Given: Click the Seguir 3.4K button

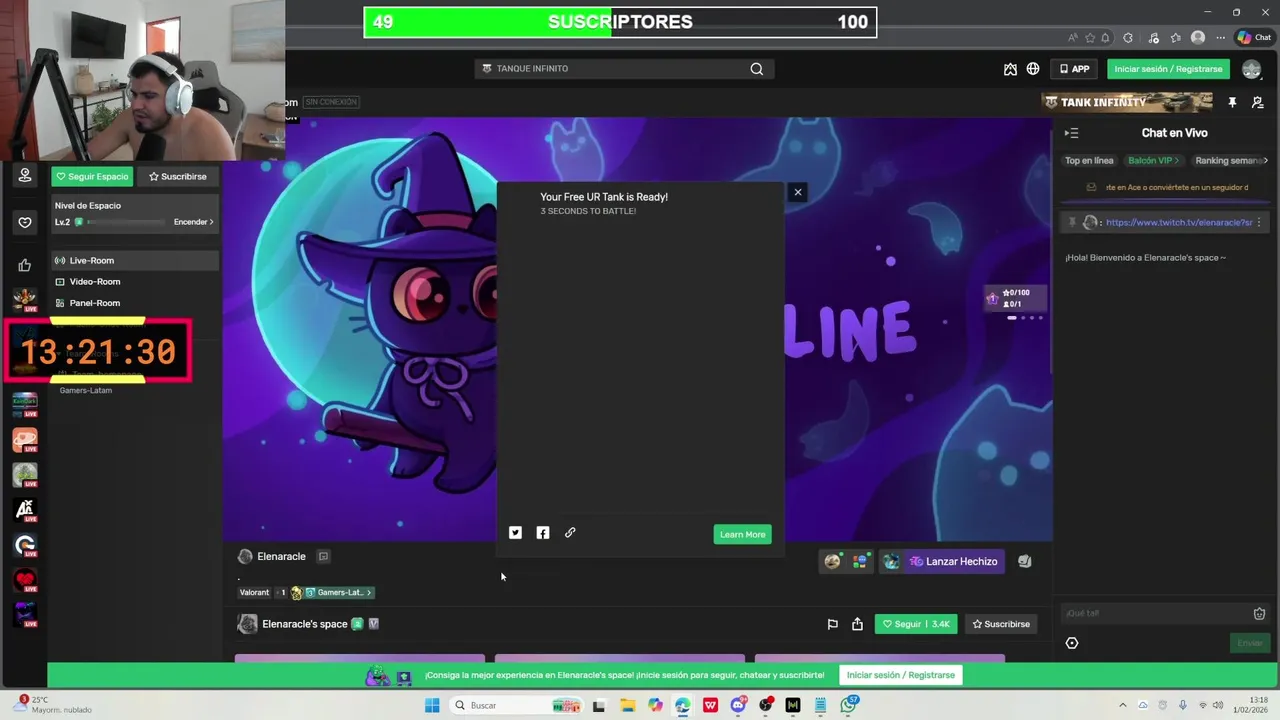Looking at the screenshot, I should tap(916, 624).
